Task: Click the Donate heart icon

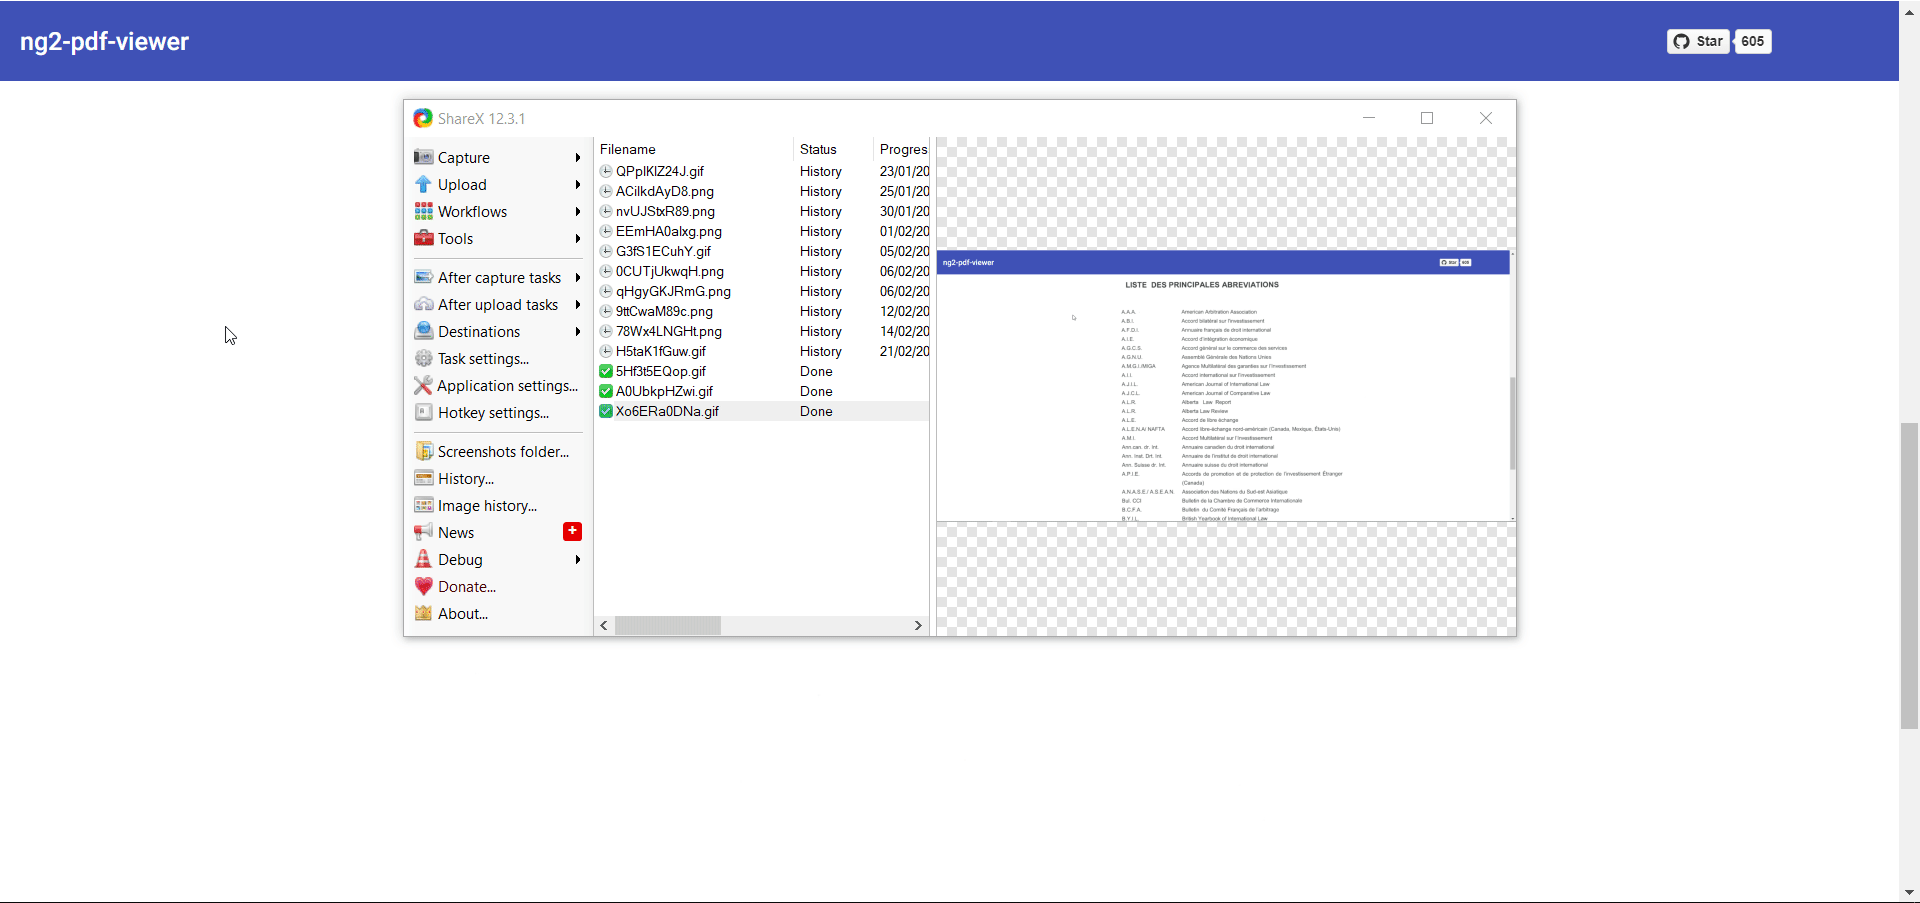Action: (424, 586)
